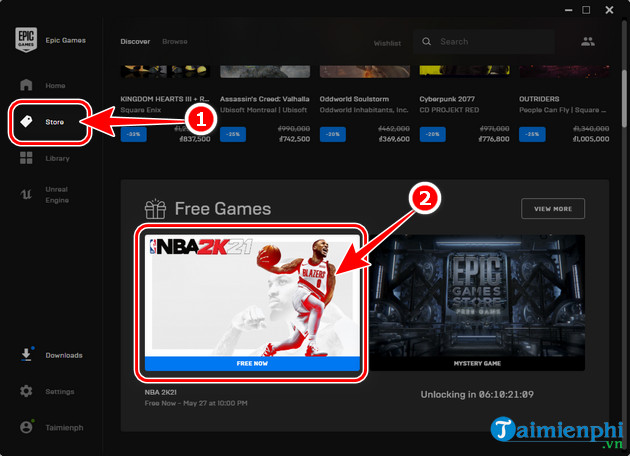
Task: Click the ₫369,600 price text
Action: (394, 139)
